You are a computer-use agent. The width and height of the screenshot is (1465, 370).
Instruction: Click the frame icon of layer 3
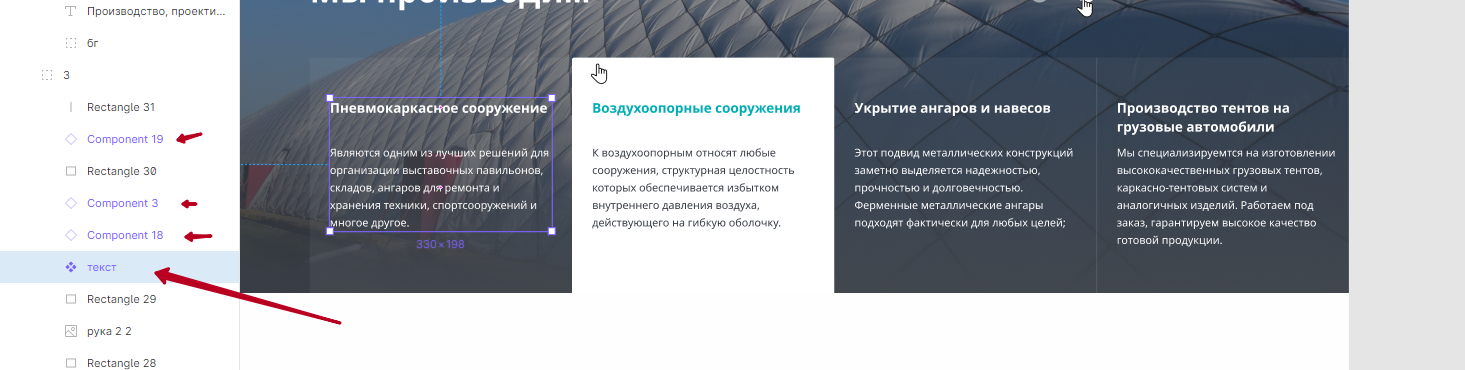click(46, 75)
